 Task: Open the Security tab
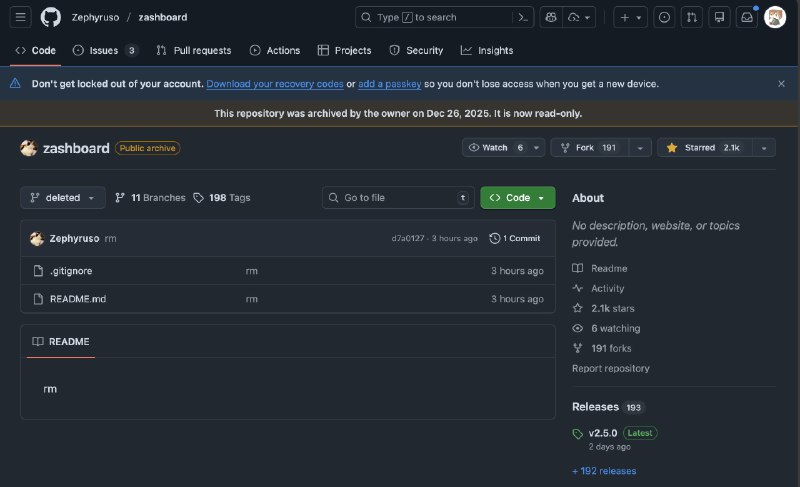(x=416, y=50)
